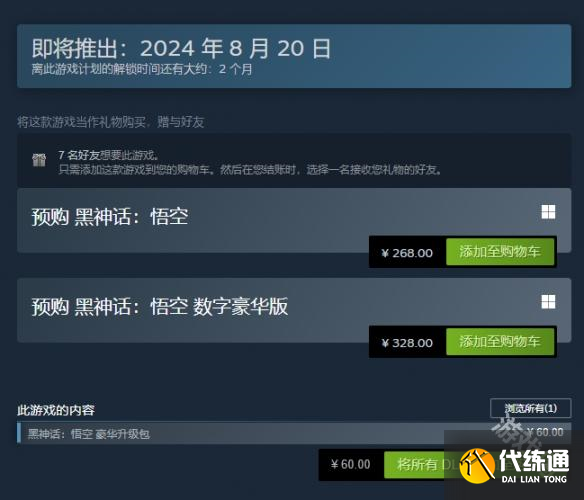Screen dimensions: 584x500
Task: Click Windows icon on standard edition
Action: coord(548,212)
